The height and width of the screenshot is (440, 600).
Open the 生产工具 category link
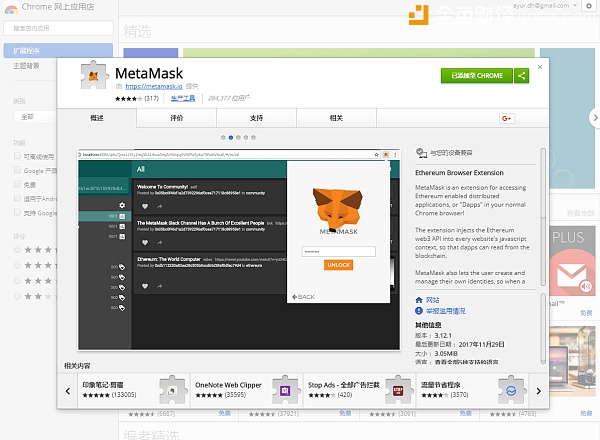[183, 98]
